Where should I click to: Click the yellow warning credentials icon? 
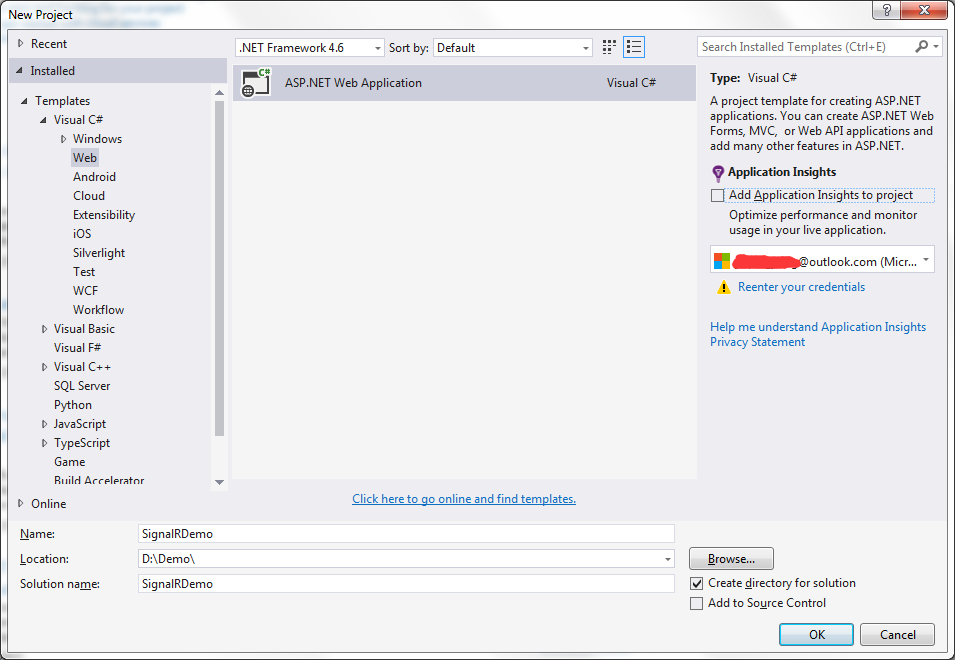coord(724,287)
